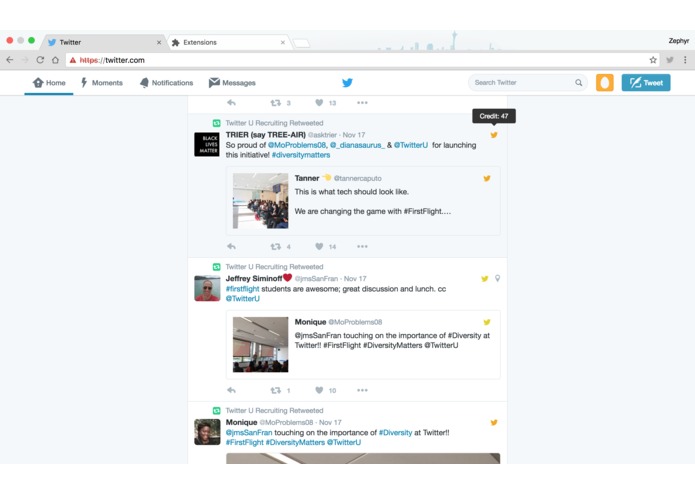Like TRIER's tweet with 14 likes
Viewport: 695px width, 494px height.
[x=319, y=246]
